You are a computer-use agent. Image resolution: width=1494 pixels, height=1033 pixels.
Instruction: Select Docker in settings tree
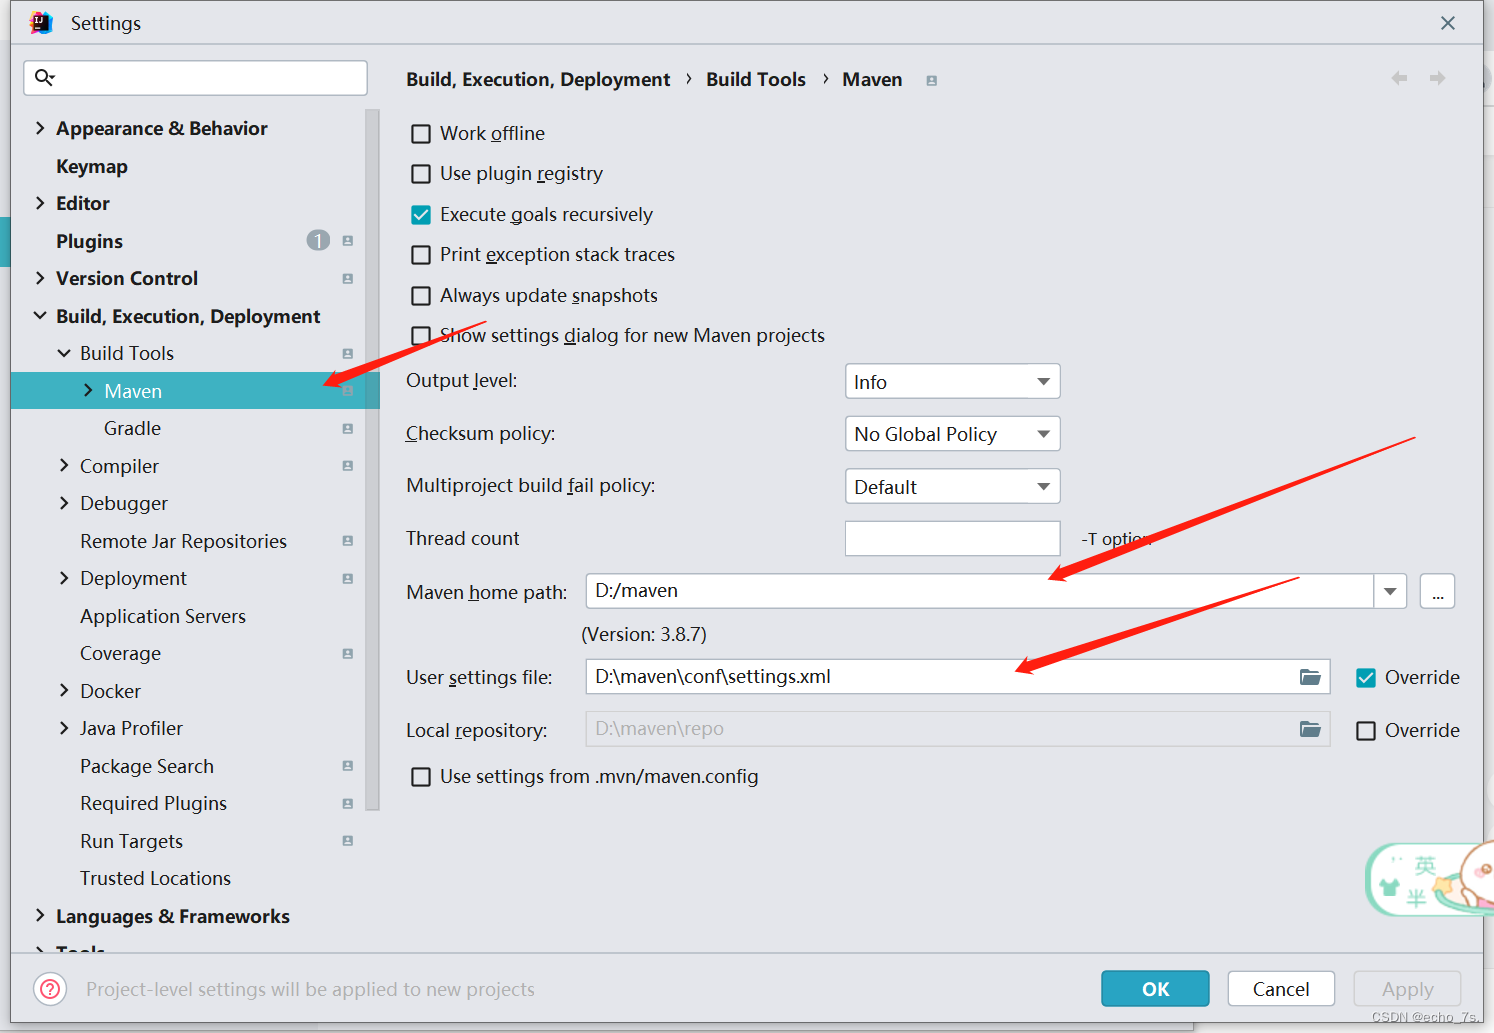(x=110, y=692)
